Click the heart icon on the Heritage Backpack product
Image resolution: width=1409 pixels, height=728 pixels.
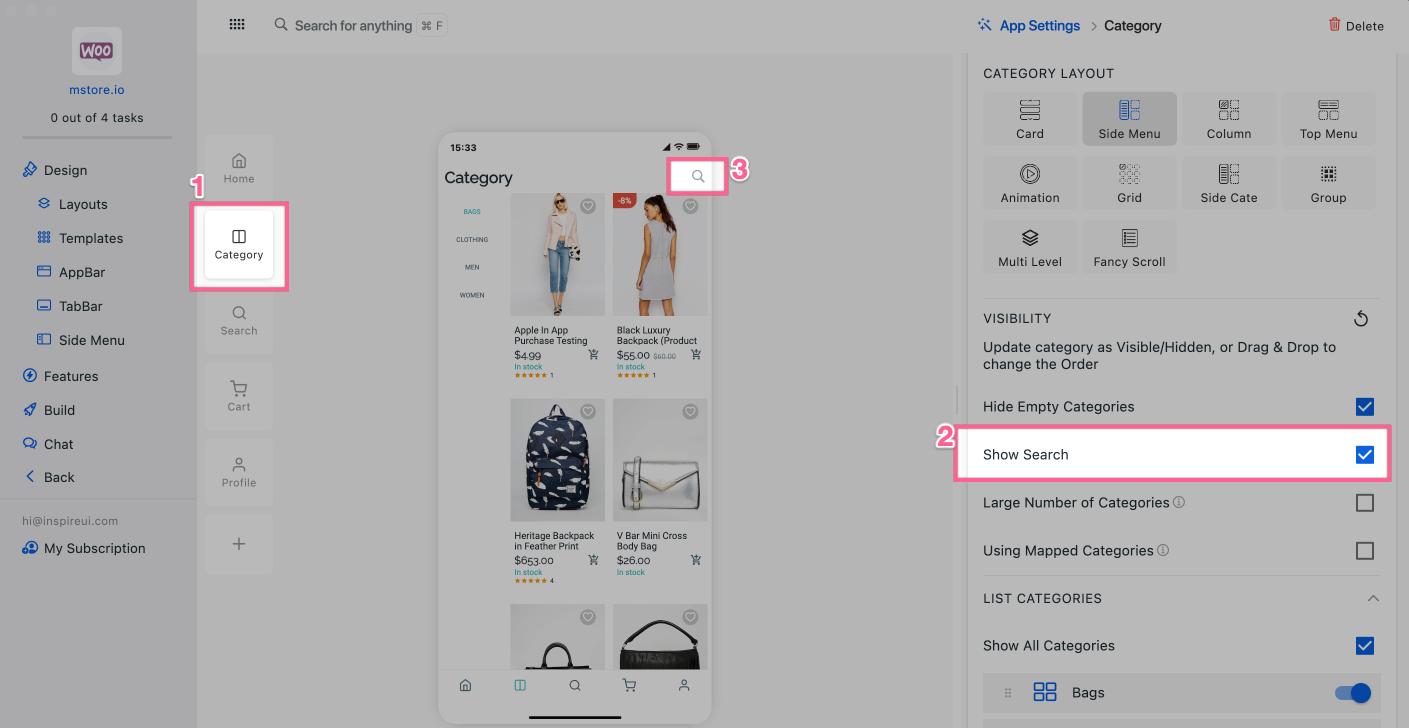pyautogui.click(x=588, y=412)
